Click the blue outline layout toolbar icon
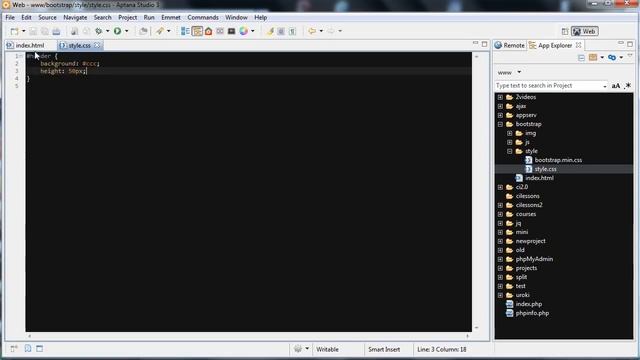Viewport: 640px width, 360px height. [185, 31]
